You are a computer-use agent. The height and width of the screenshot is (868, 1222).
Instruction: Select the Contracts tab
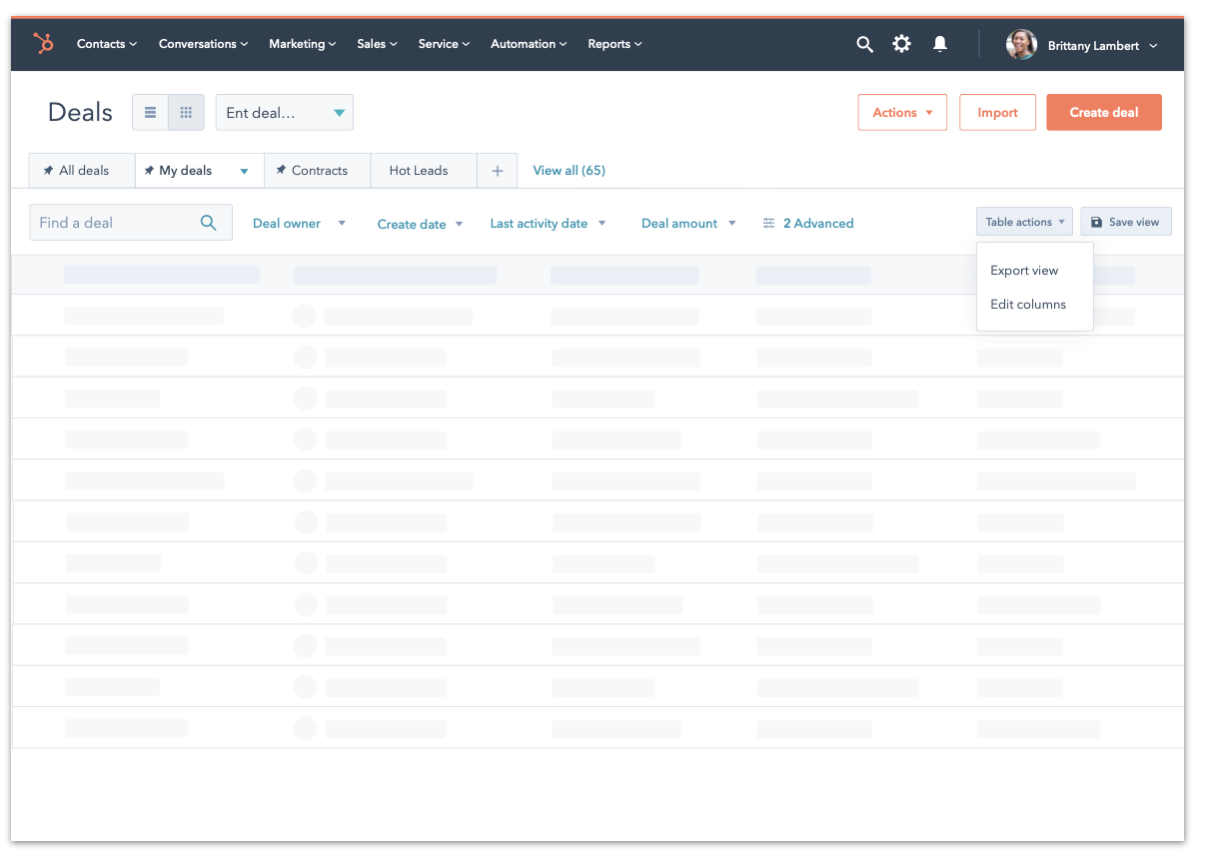tap(317, 171)
